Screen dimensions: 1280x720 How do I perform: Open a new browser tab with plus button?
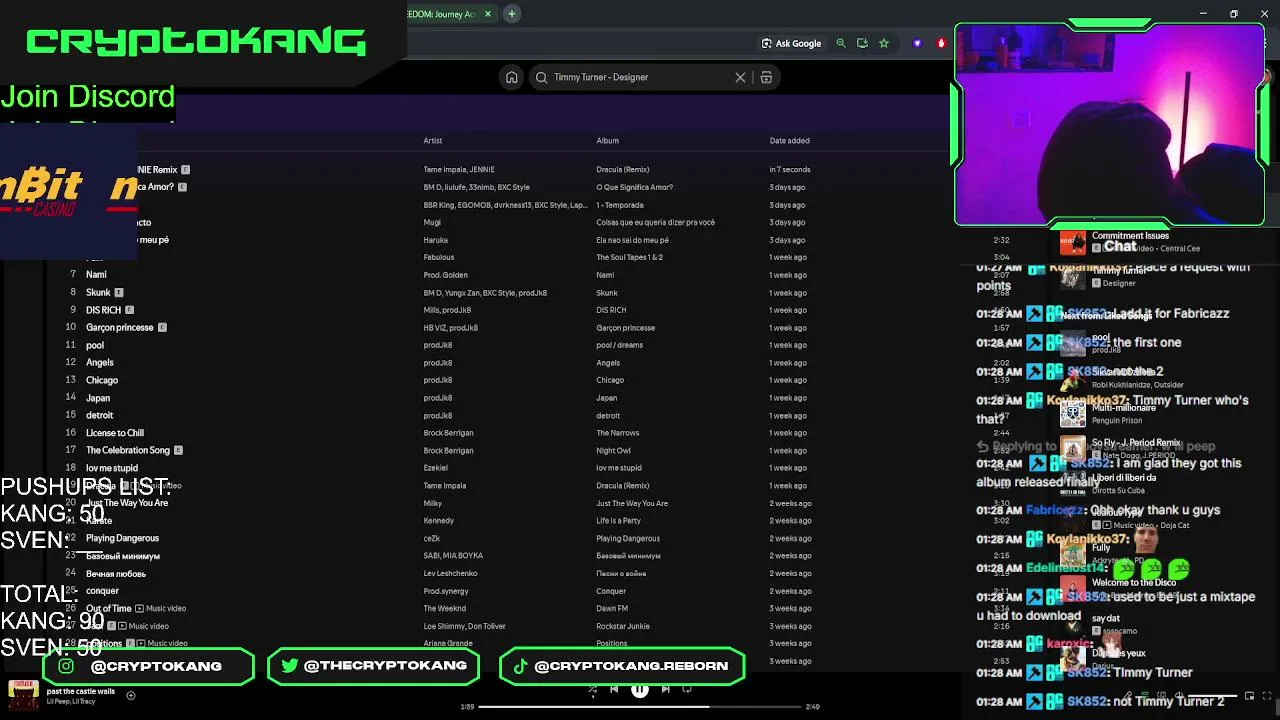(x=511, y=14)
